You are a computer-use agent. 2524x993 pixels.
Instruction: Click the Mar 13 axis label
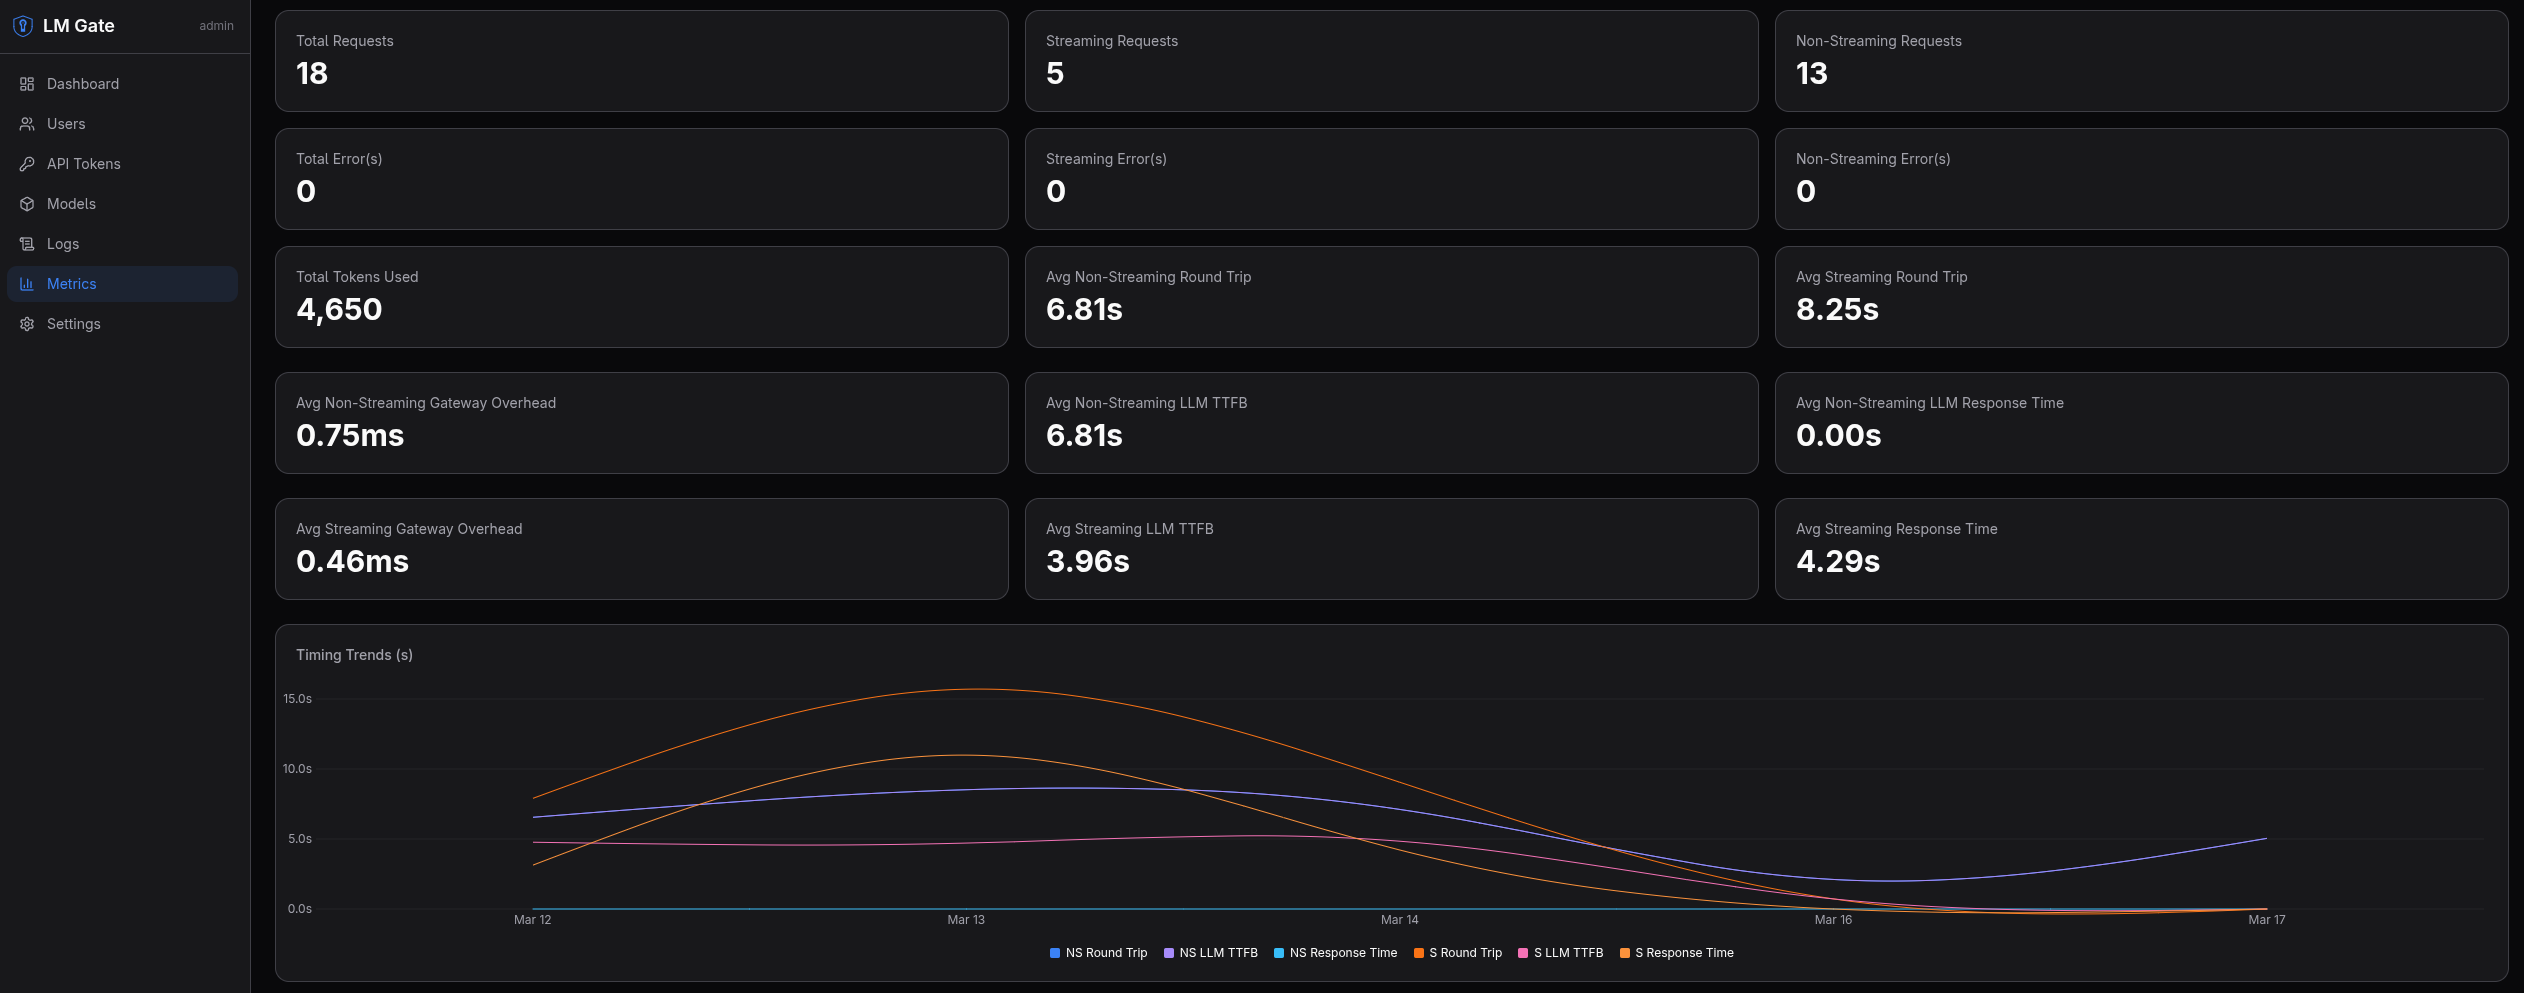coord(966,919)
